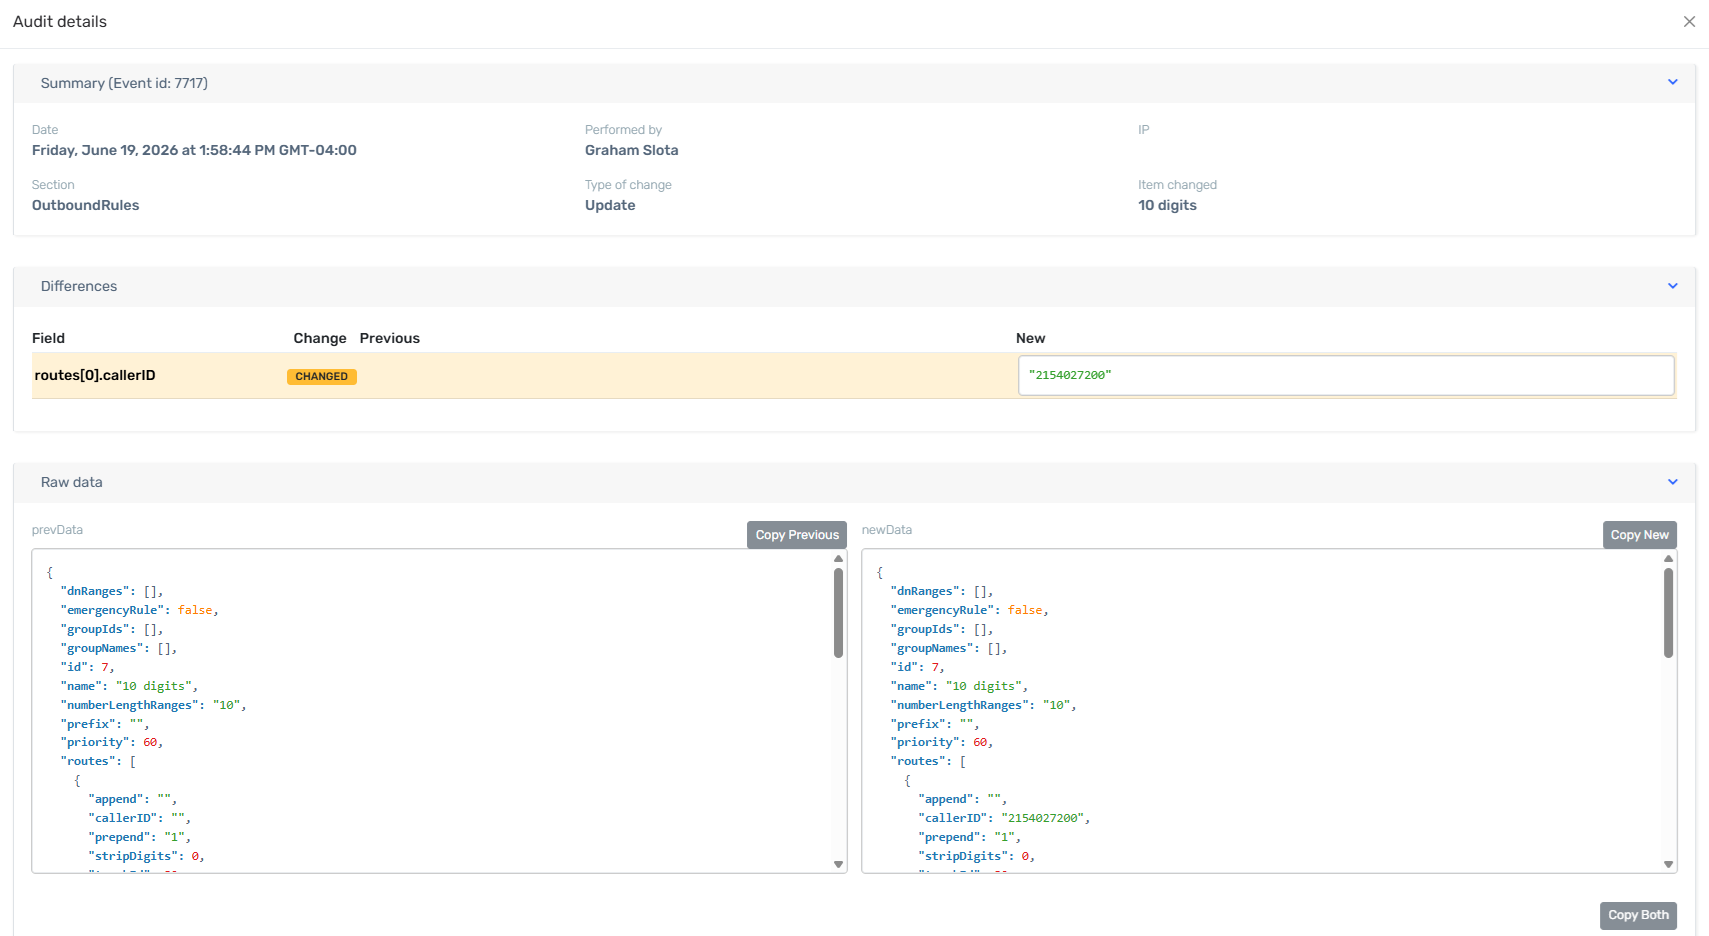1709x936 pixels.
Task: Click the Copy Both button
Action: [x=1638, y=915]
